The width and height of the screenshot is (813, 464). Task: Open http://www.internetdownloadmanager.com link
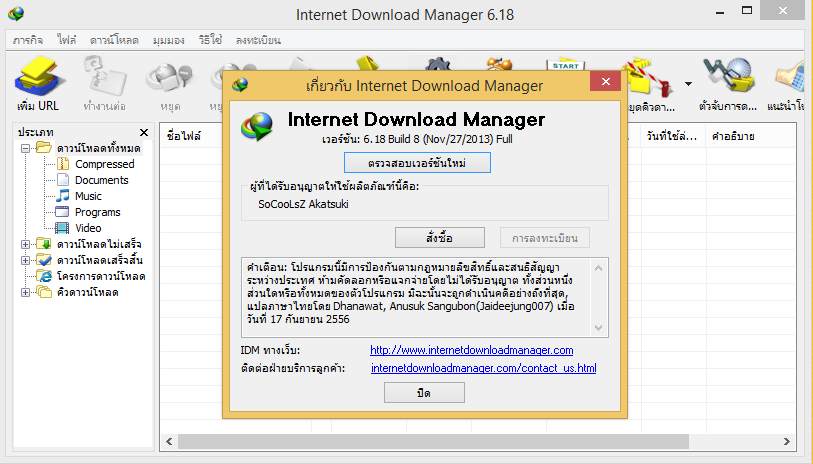(x=472, y=350)
